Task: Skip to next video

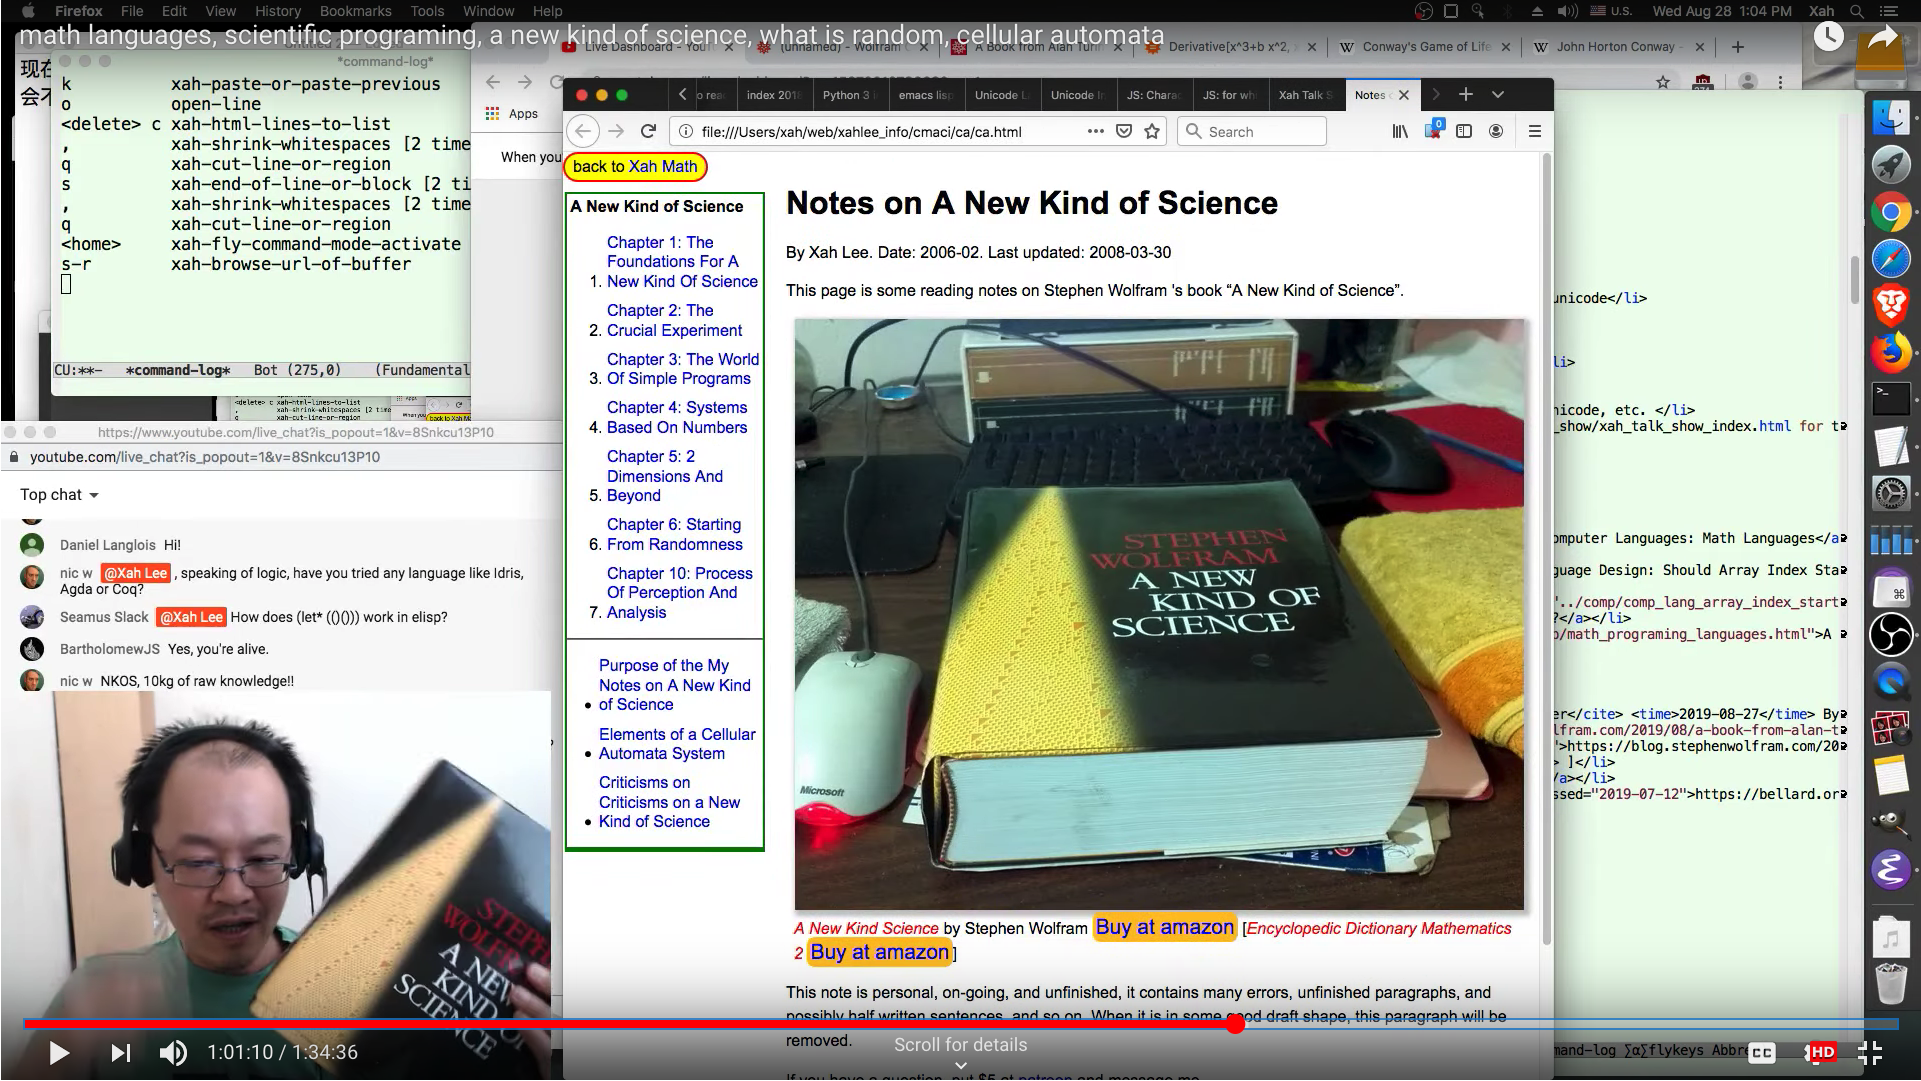Action: coord(120,1052)
